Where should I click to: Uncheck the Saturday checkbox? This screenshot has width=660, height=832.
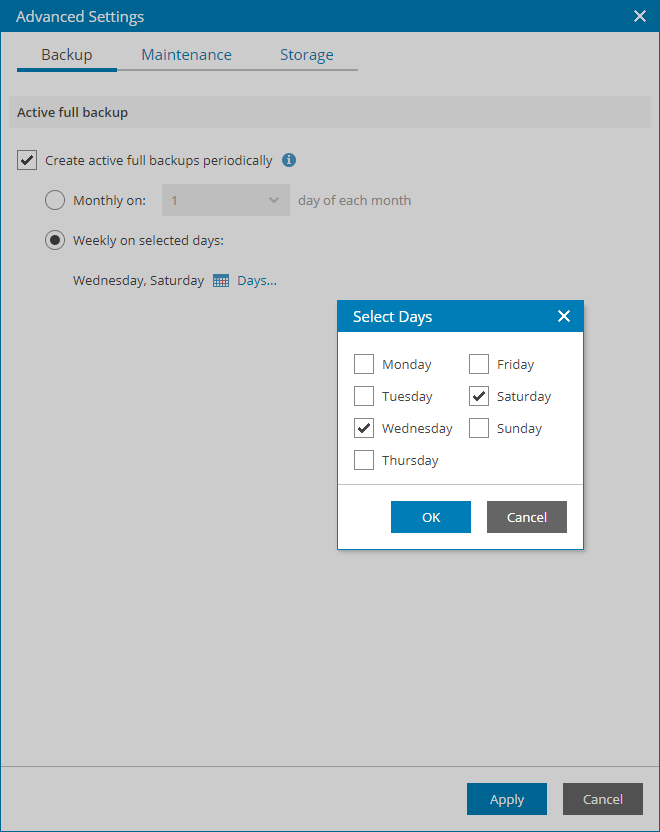(x=479, y=396)
